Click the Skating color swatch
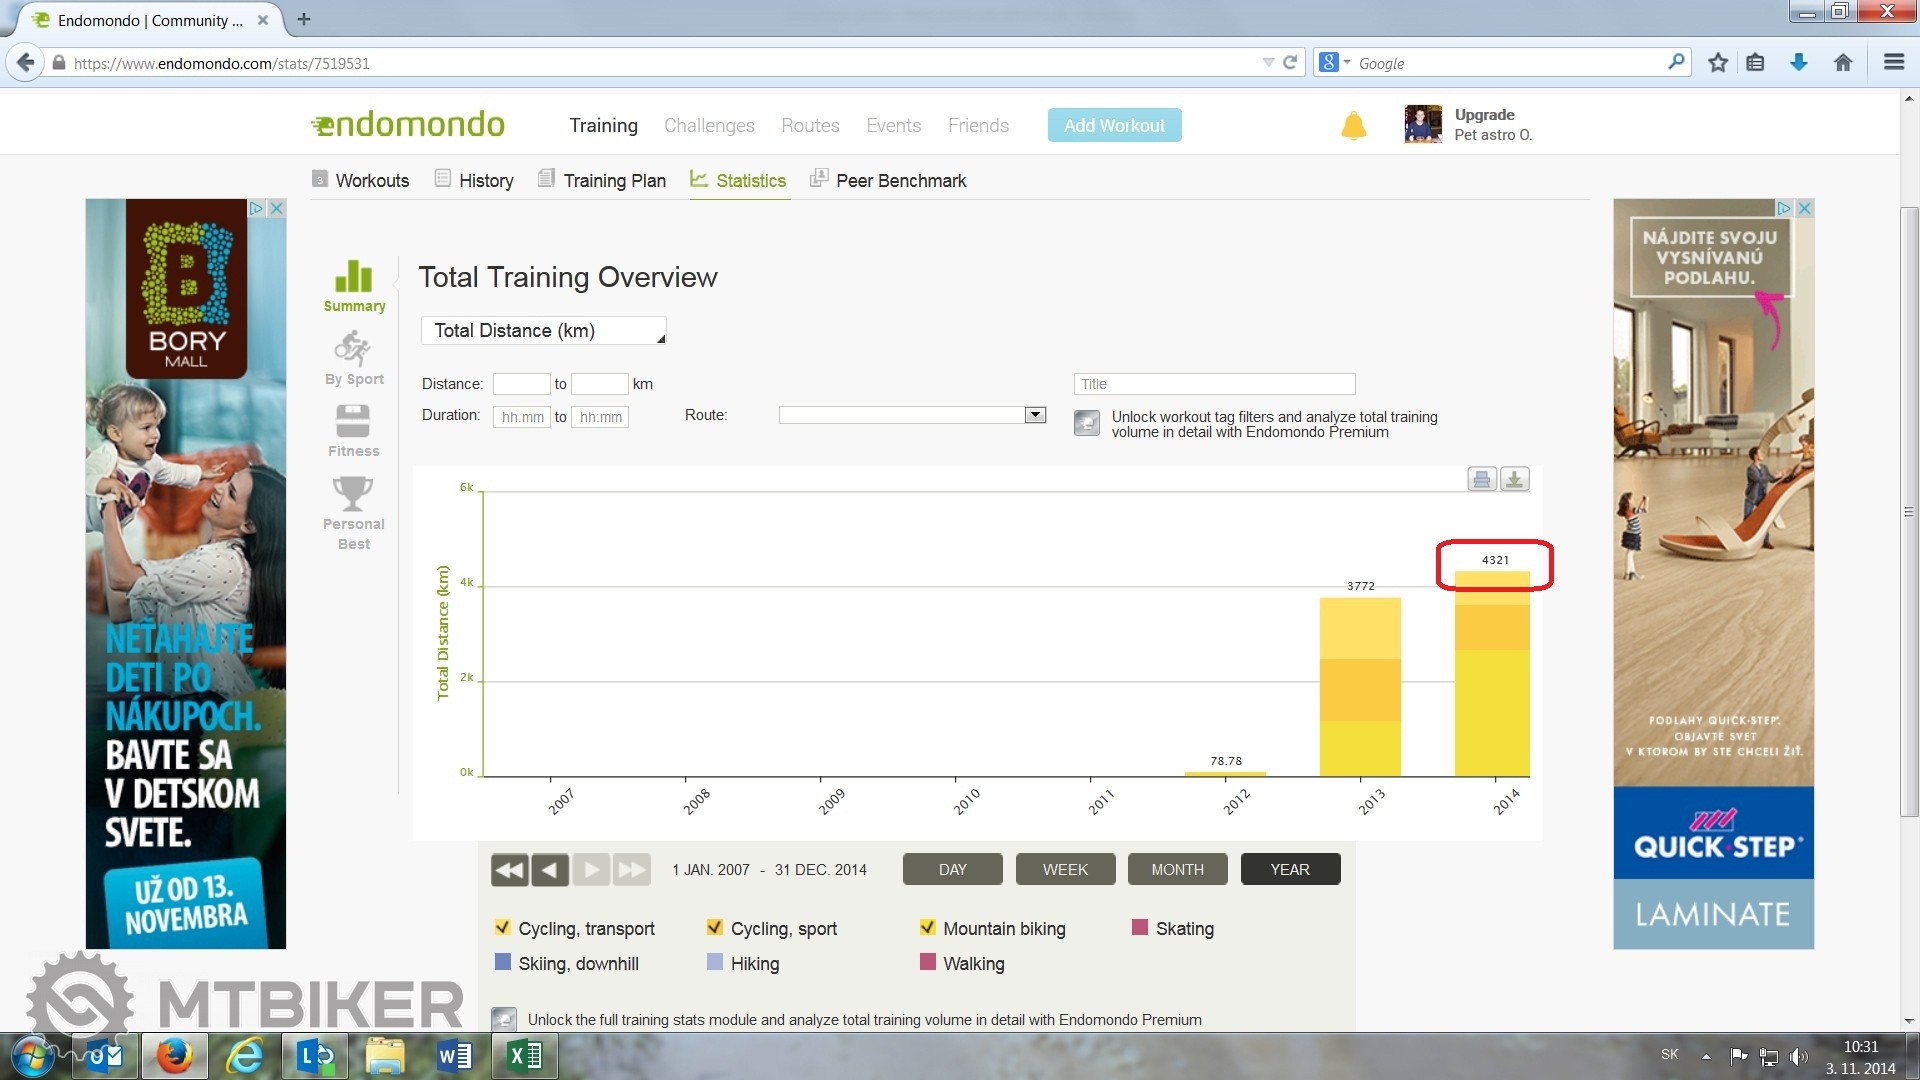The width and height of the screenshot is (1920, 1080). [1140, 928]
